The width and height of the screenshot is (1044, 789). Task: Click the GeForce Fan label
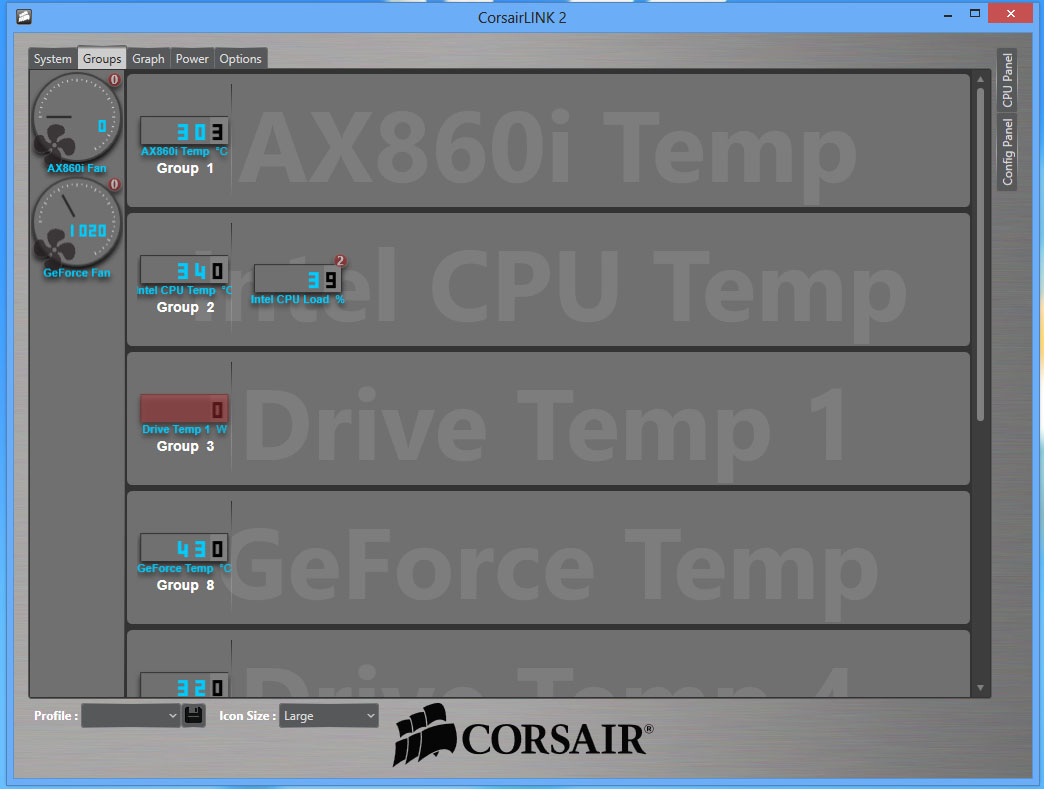77,273
